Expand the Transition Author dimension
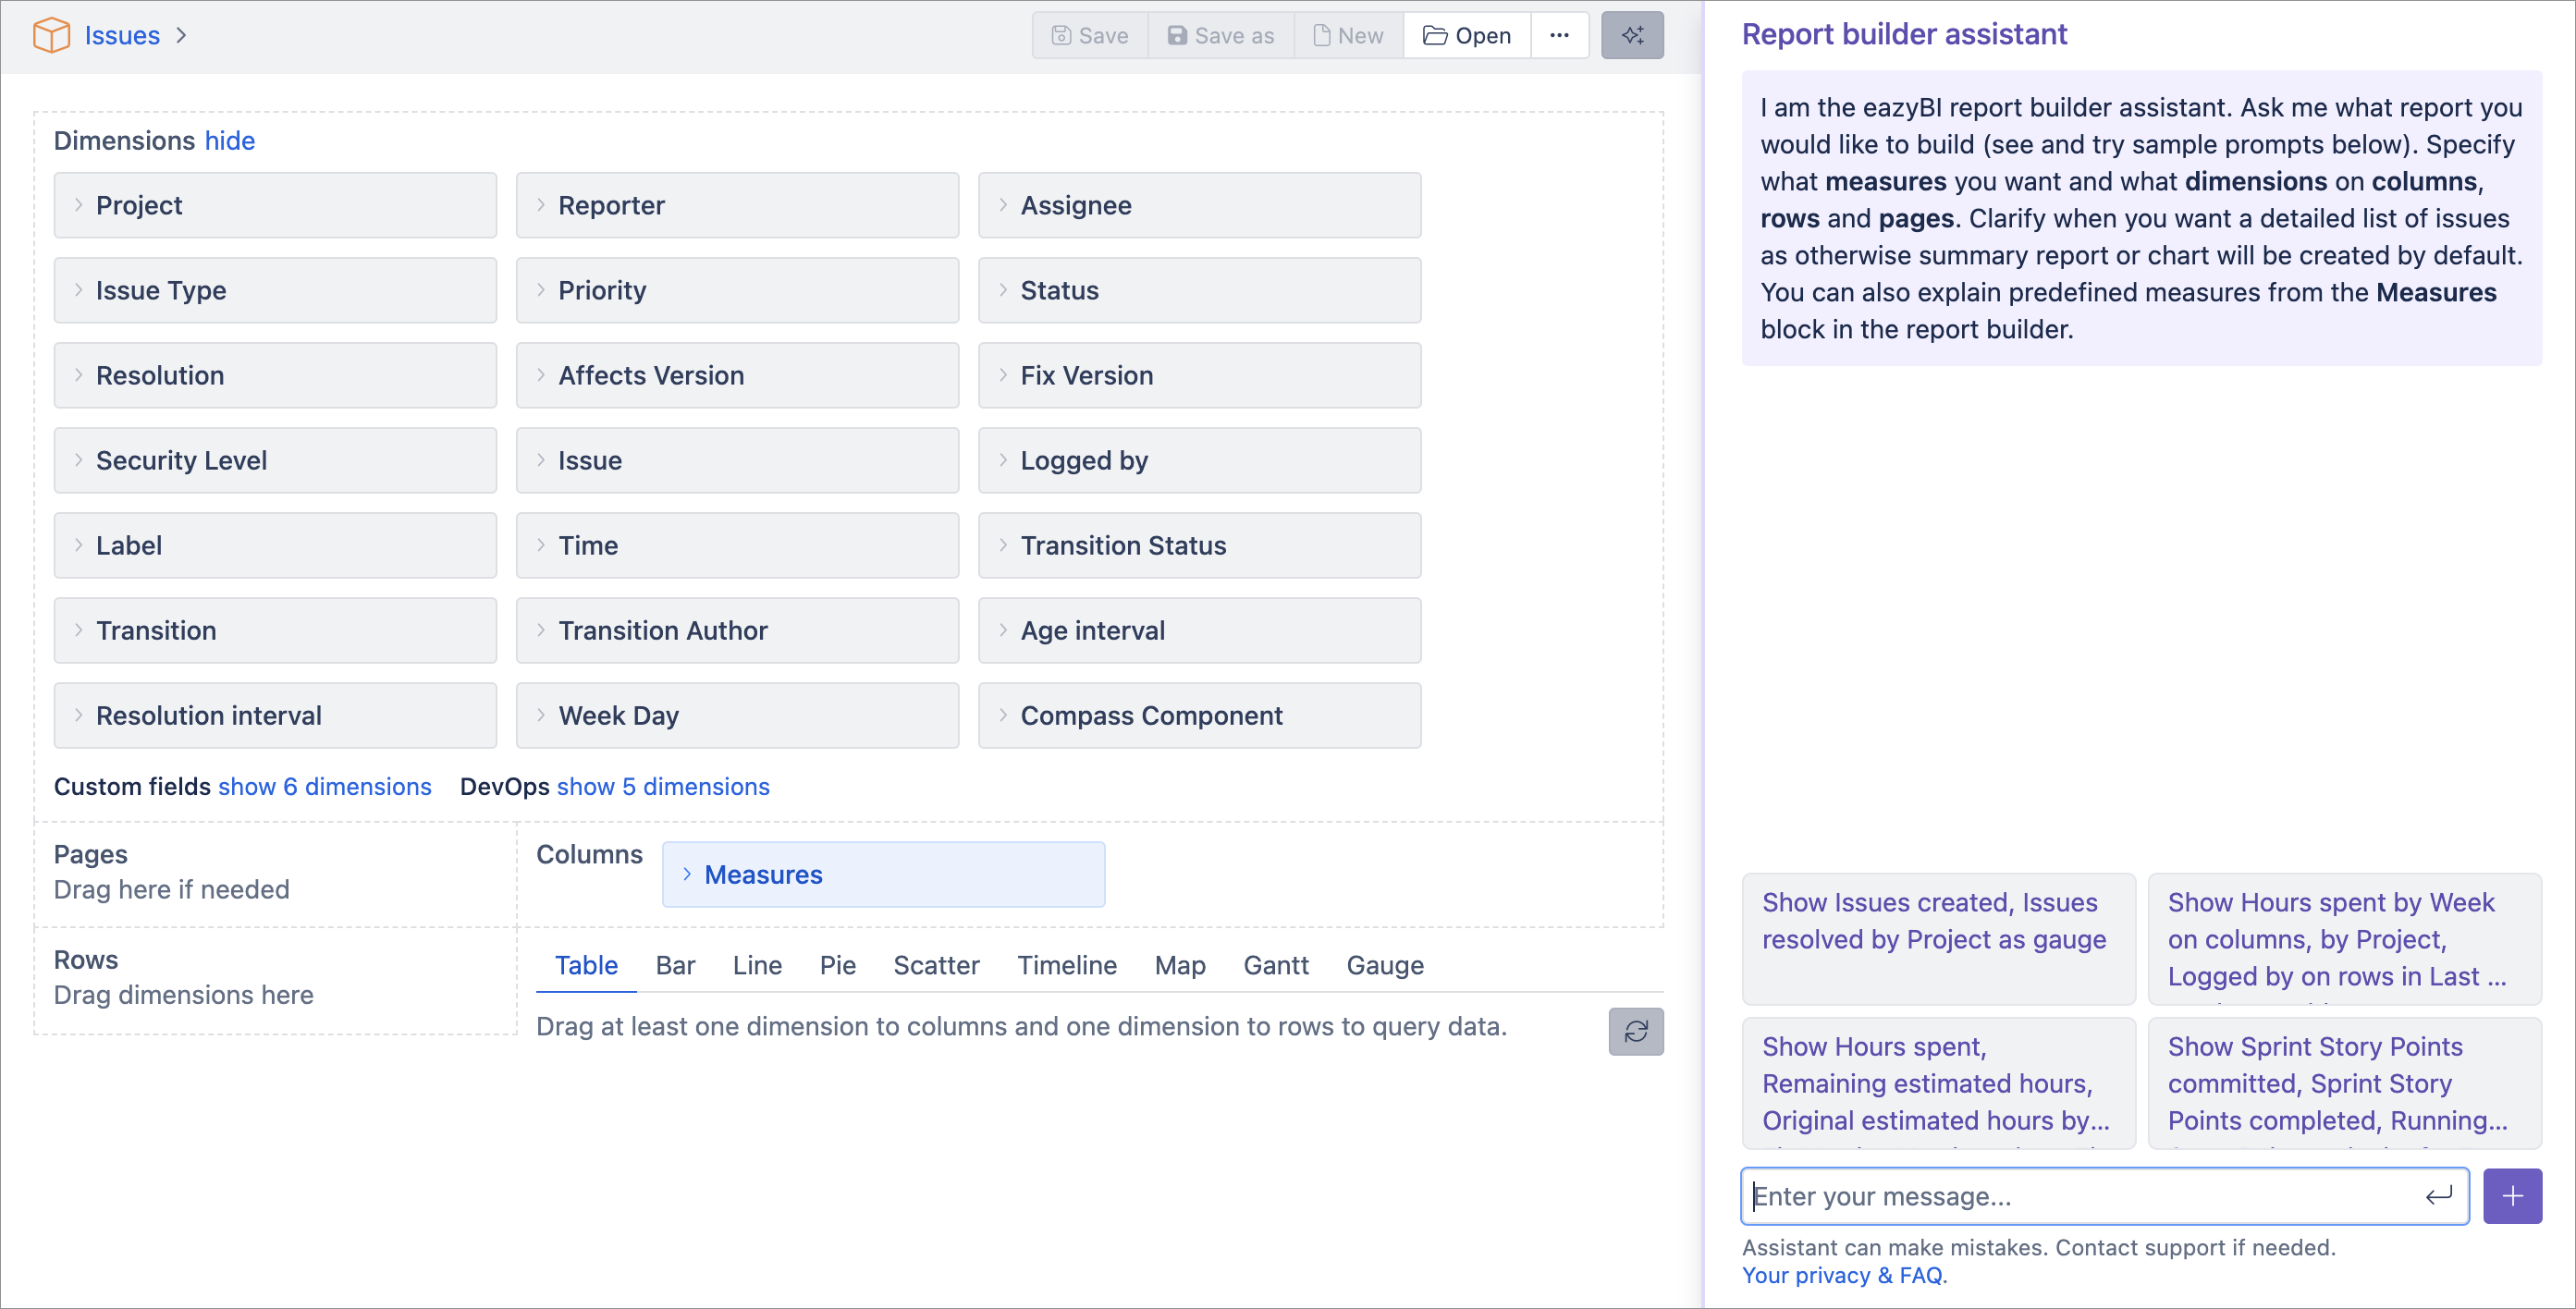Image resolution: width=2576 pixels, height=1309 pixels. pos(737,630)
